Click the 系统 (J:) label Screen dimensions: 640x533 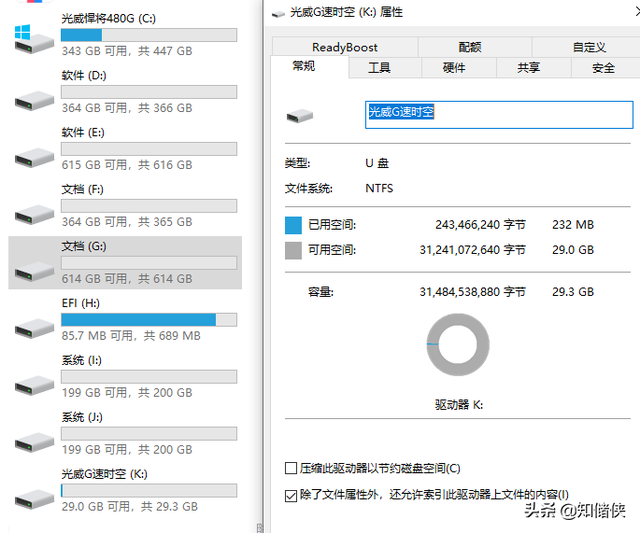click(82, 418)
